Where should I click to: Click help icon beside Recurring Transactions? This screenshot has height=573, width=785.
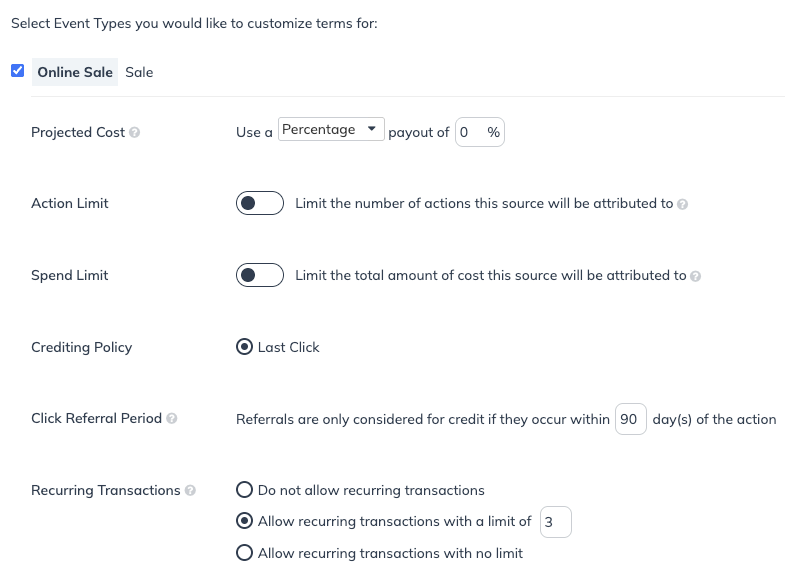[x=191, y=491]
